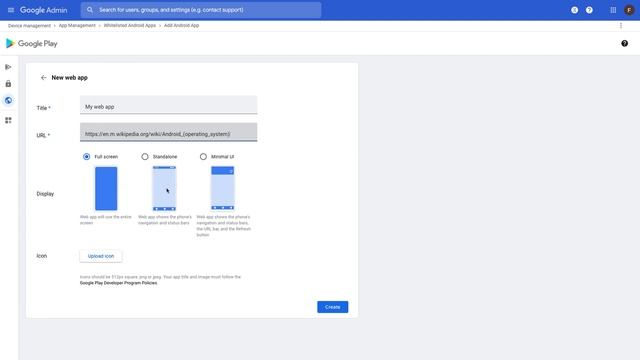Open the Google apps grid launcher
The image size is (640, 360).
(613, 10)
